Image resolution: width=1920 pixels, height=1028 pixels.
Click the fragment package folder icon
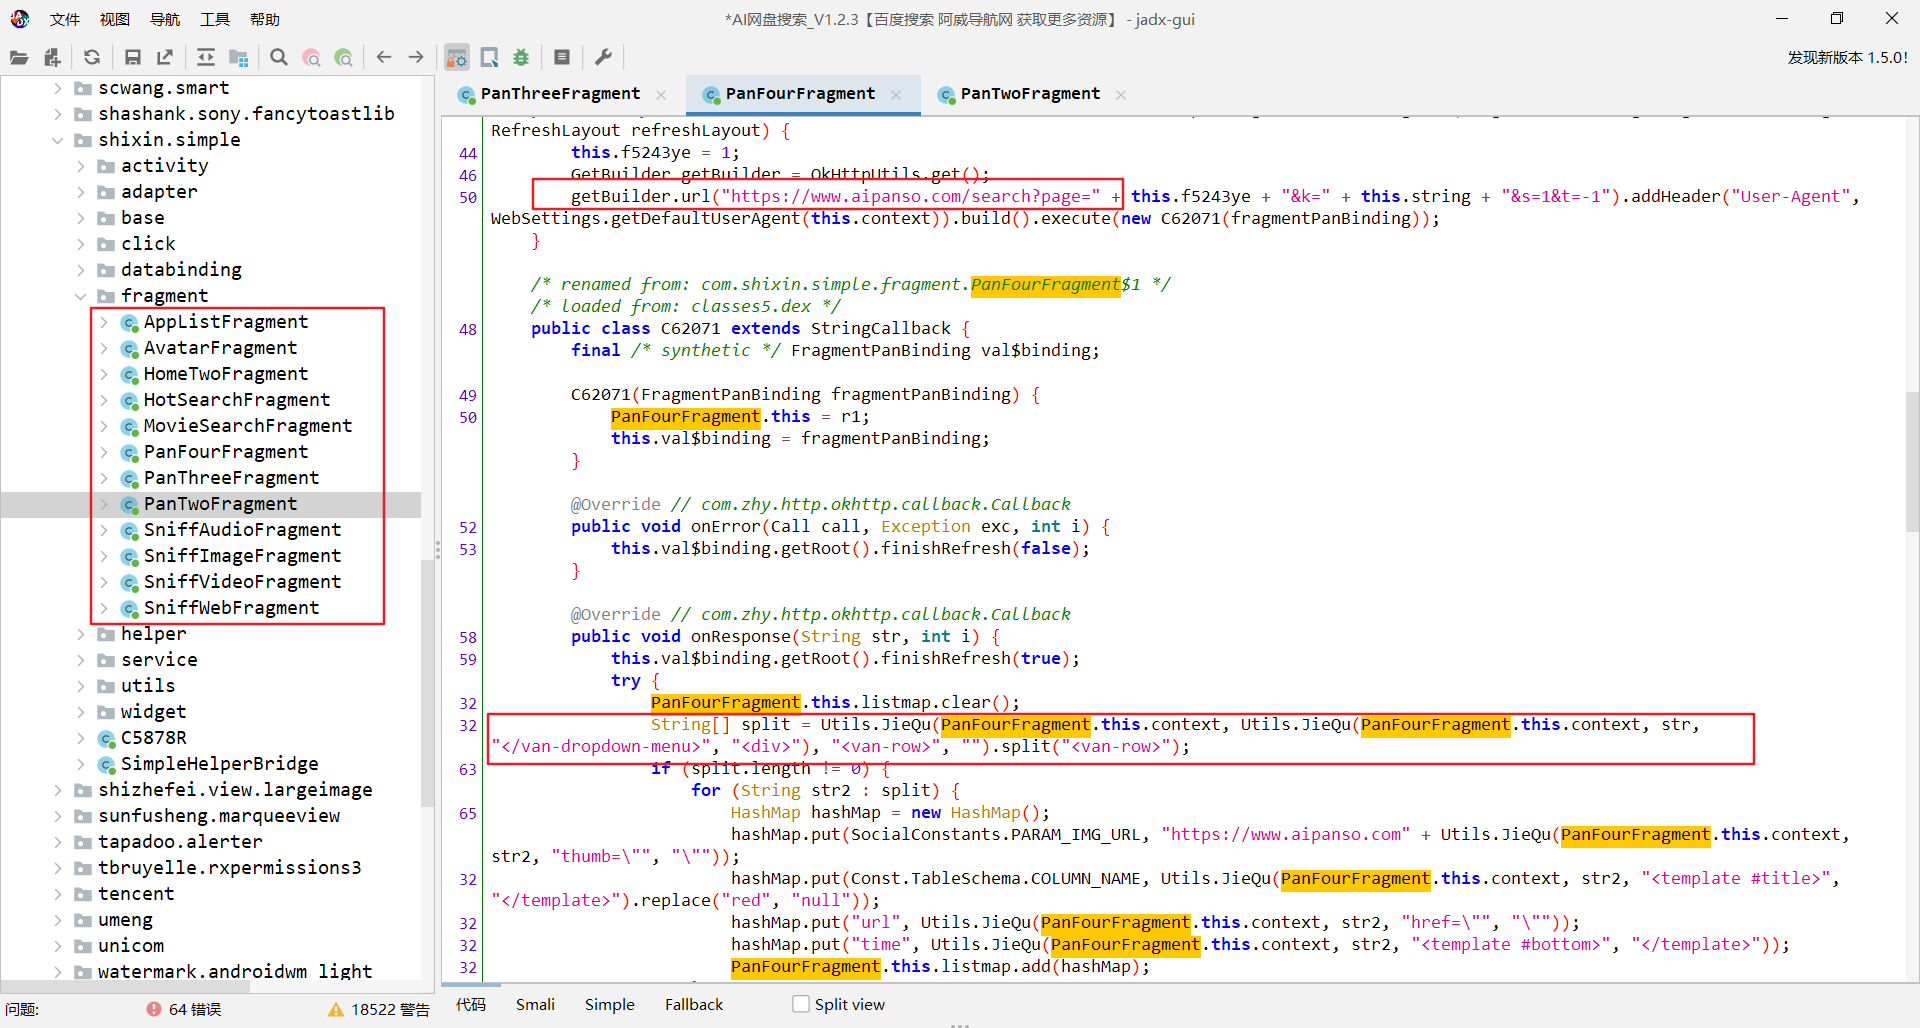point(106,296)
